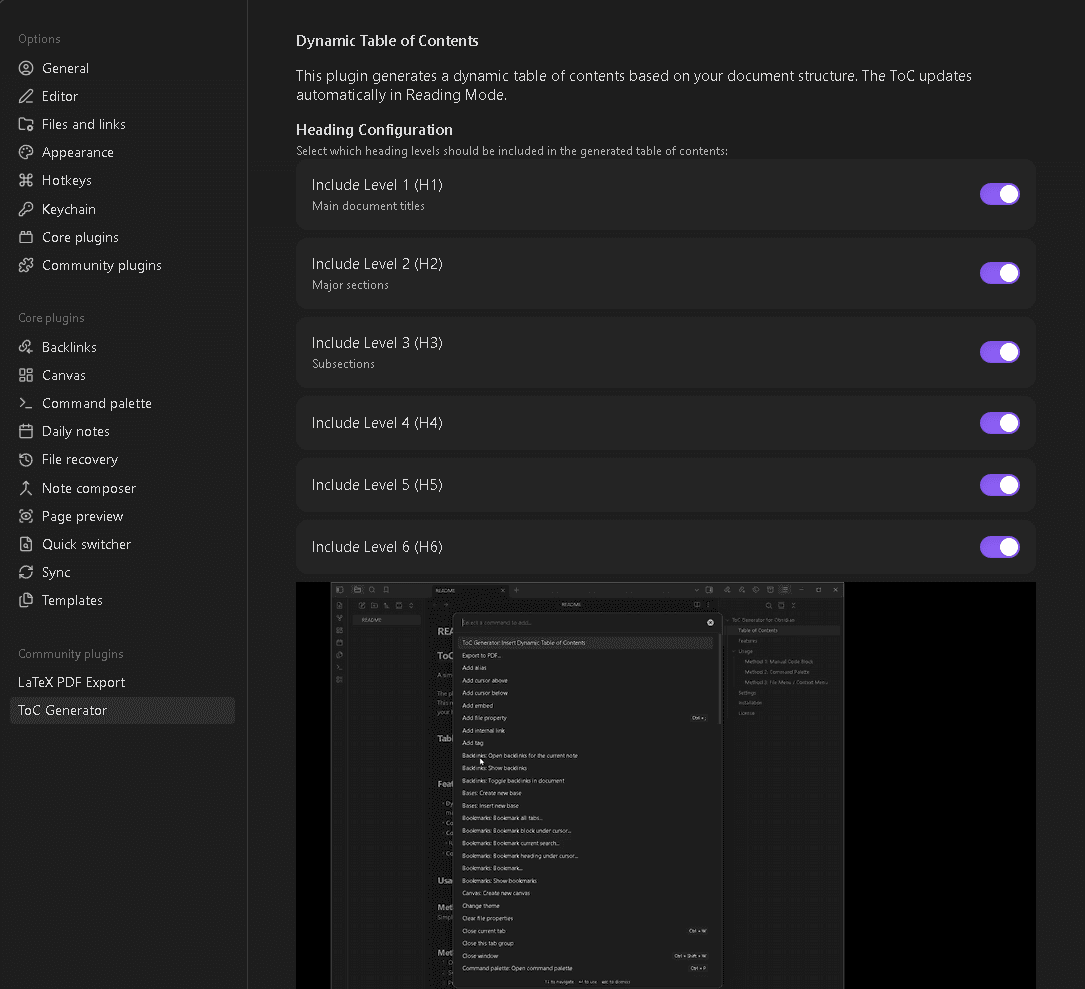Select Note composer settings
The image size is (1085, 989).
click(x=122, y=488)
